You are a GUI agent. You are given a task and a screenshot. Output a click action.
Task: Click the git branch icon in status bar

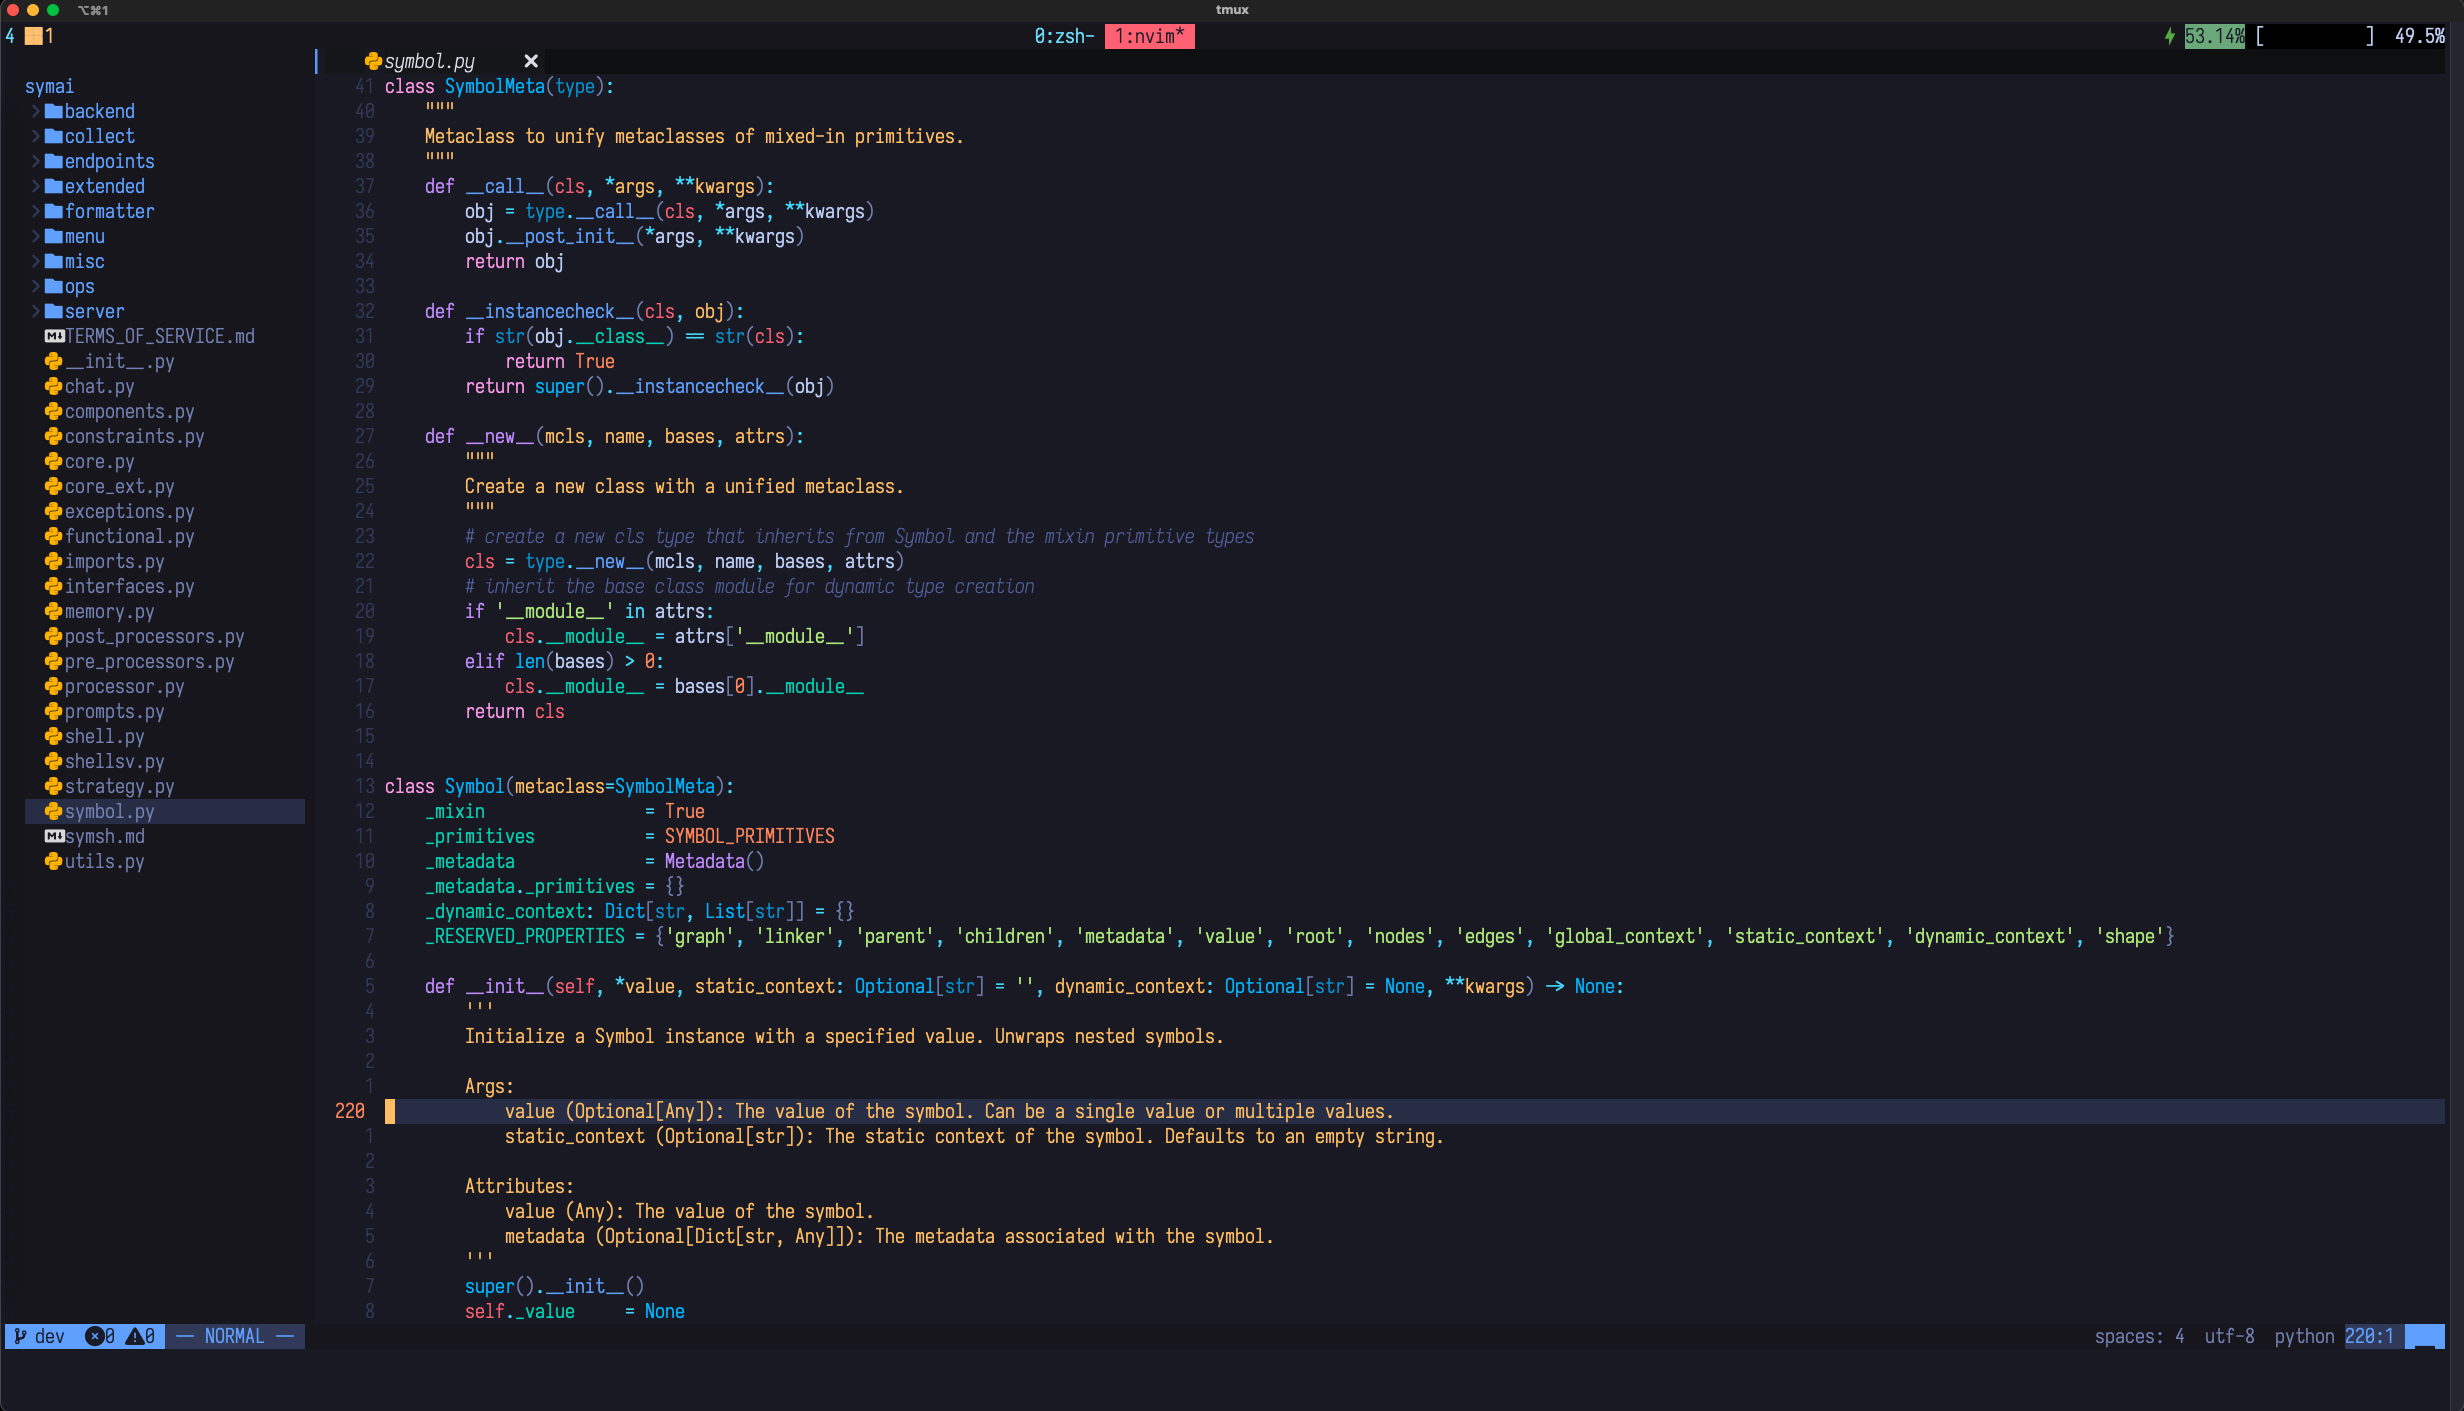pyautogui.click(x=20, y=1336)
